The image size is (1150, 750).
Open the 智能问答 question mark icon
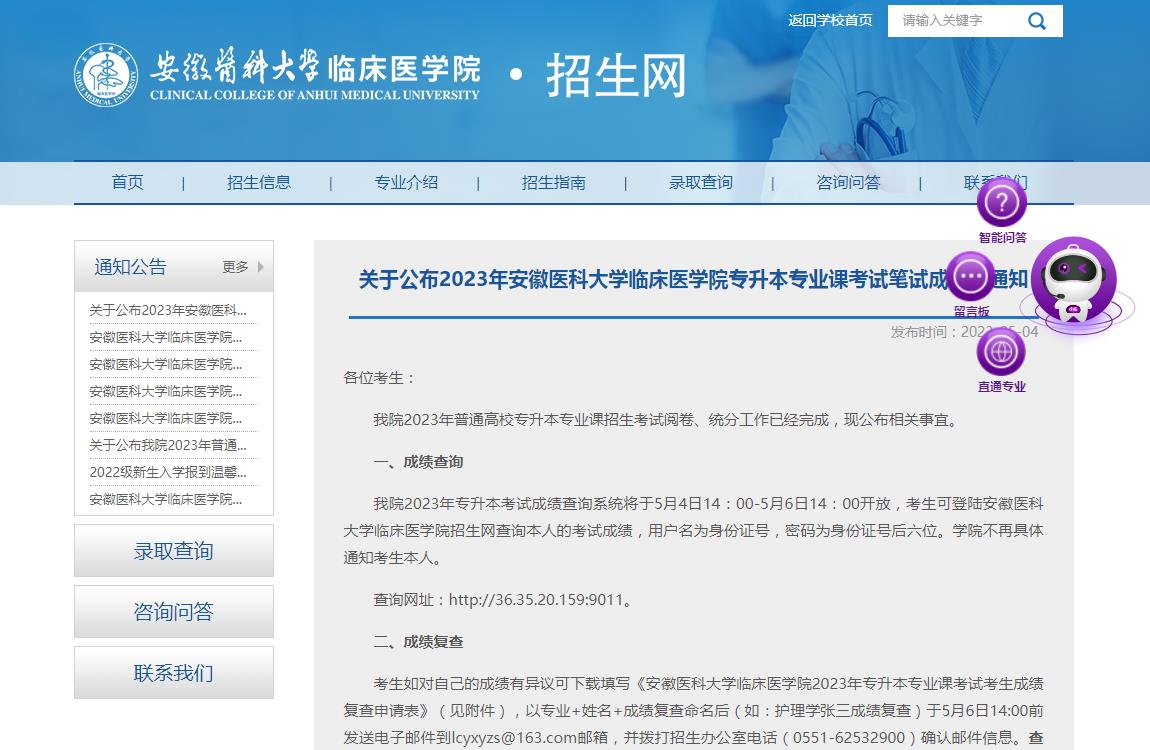pos(1001,202)
